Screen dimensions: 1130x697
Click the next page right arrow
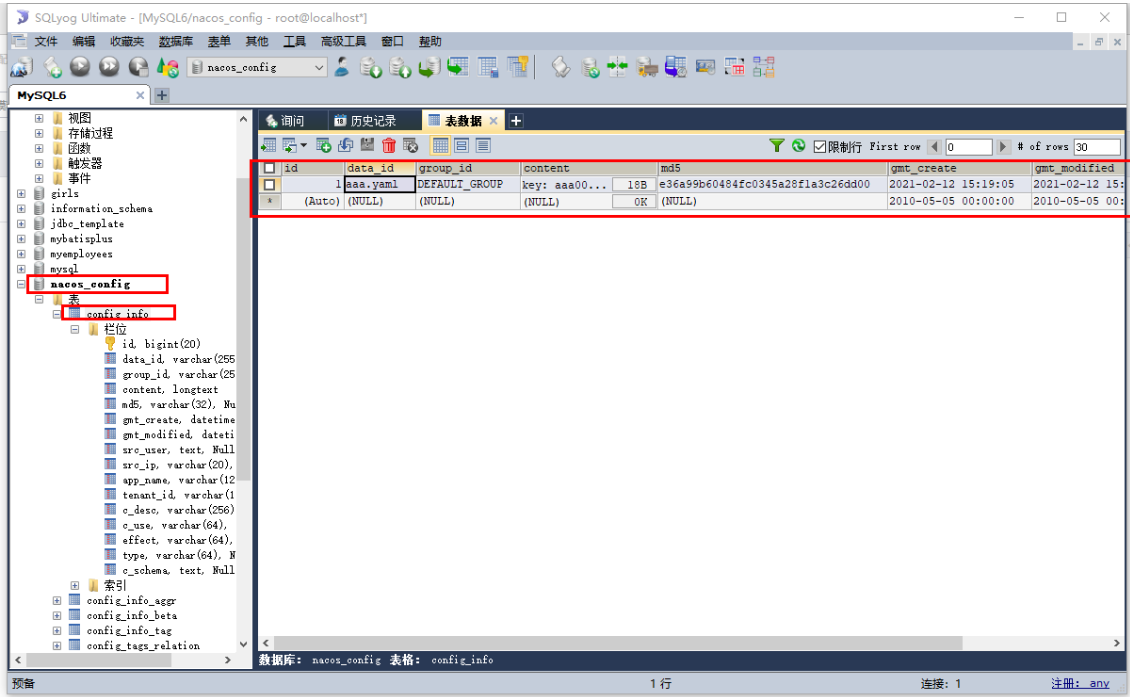click(1002, 146)
